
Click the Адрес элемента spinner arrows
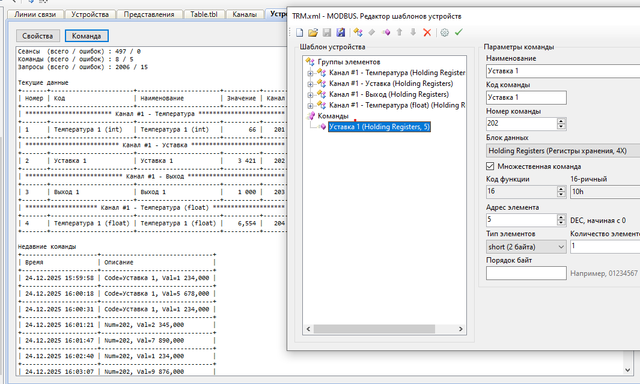pos(561,220)
